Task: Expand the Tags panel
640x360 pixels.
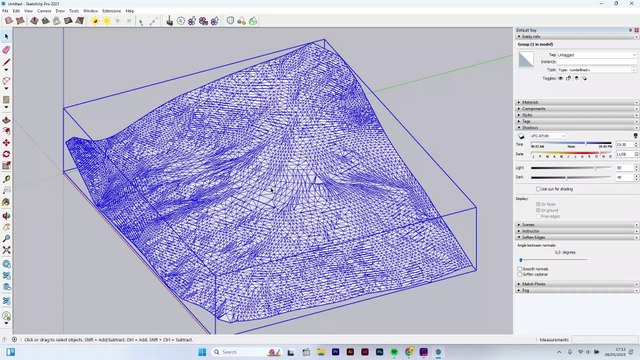Action: (x=576, y=121)
